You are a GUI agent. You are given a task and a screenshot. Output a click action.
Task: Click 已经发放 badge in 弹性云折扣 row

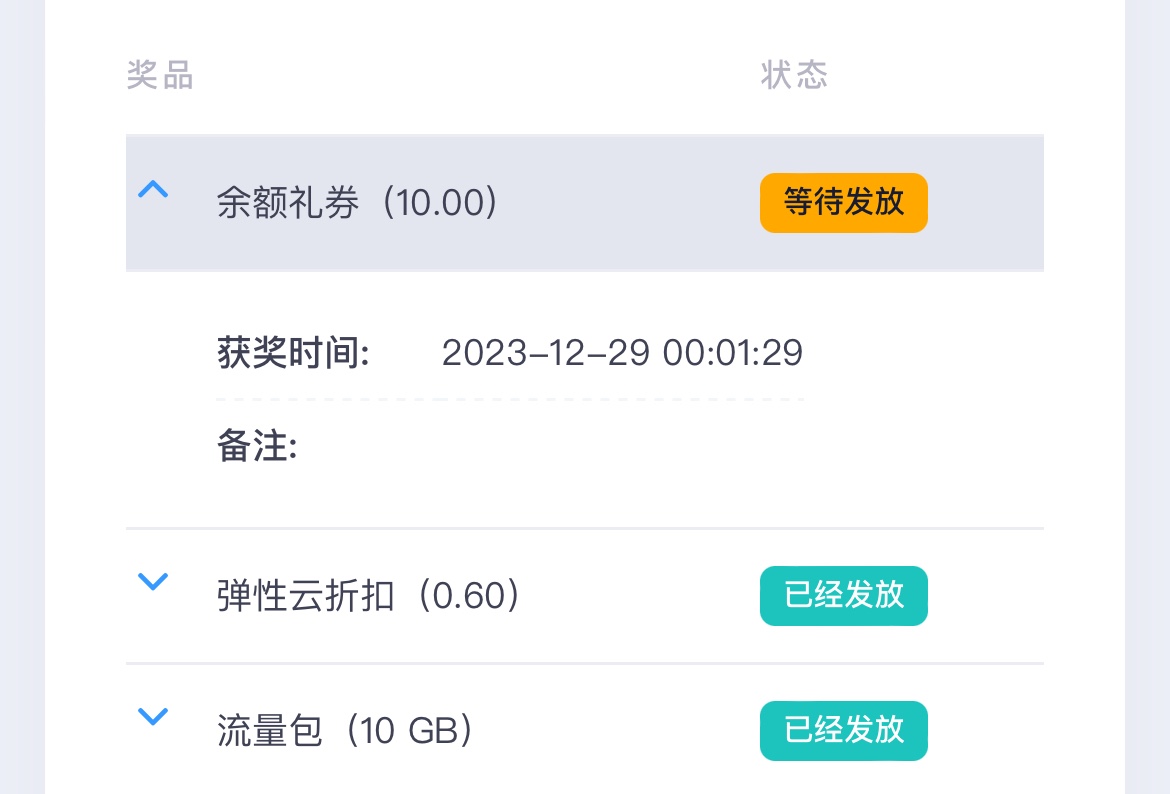(x=843, y=596)
